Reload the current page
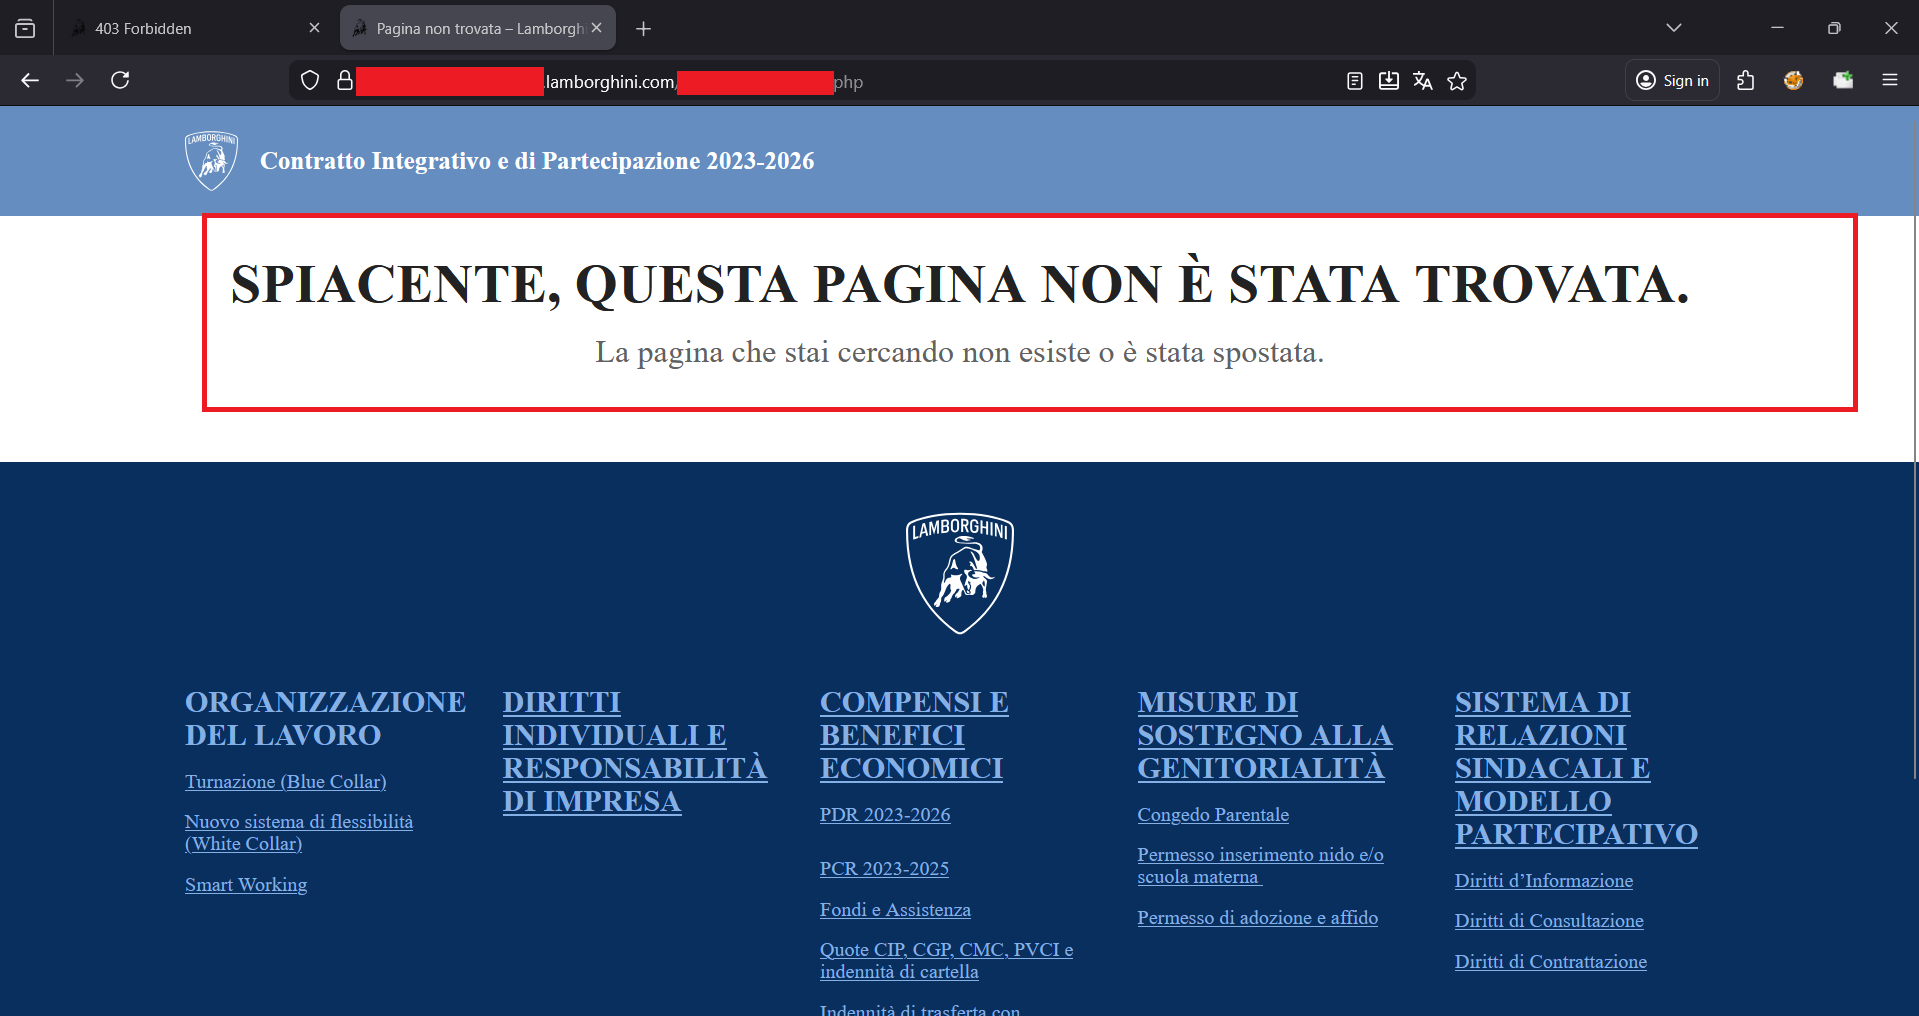The height and width of the screenshot is (1016, 1919). (x=120, y=81)
